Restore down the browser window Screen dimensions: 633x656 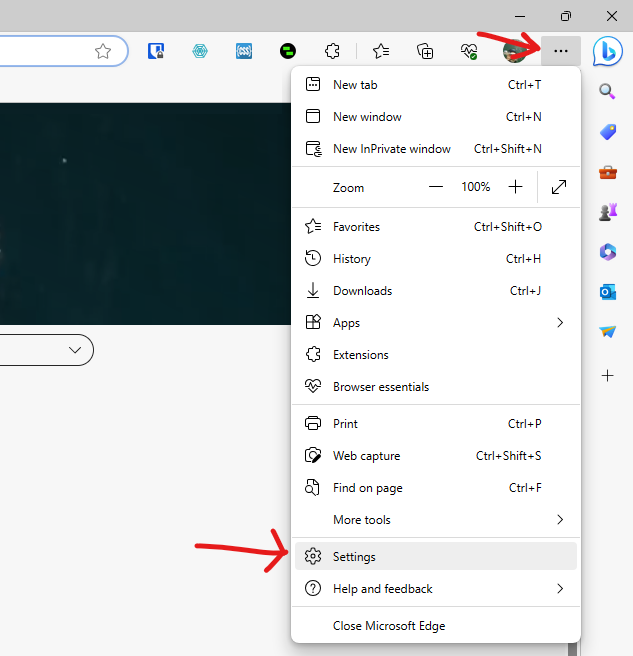click(566, 16)
